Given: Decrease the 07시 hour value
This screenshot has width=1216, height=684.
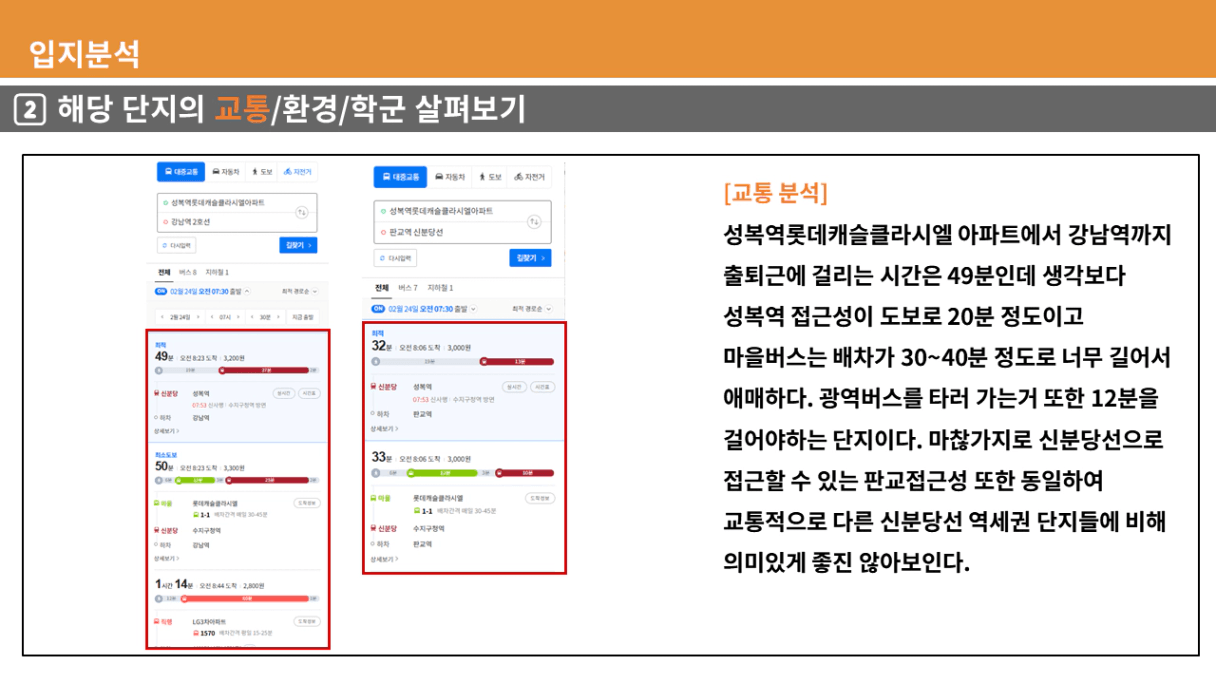Looking at the screenshot, I should (x=214, y=317).
